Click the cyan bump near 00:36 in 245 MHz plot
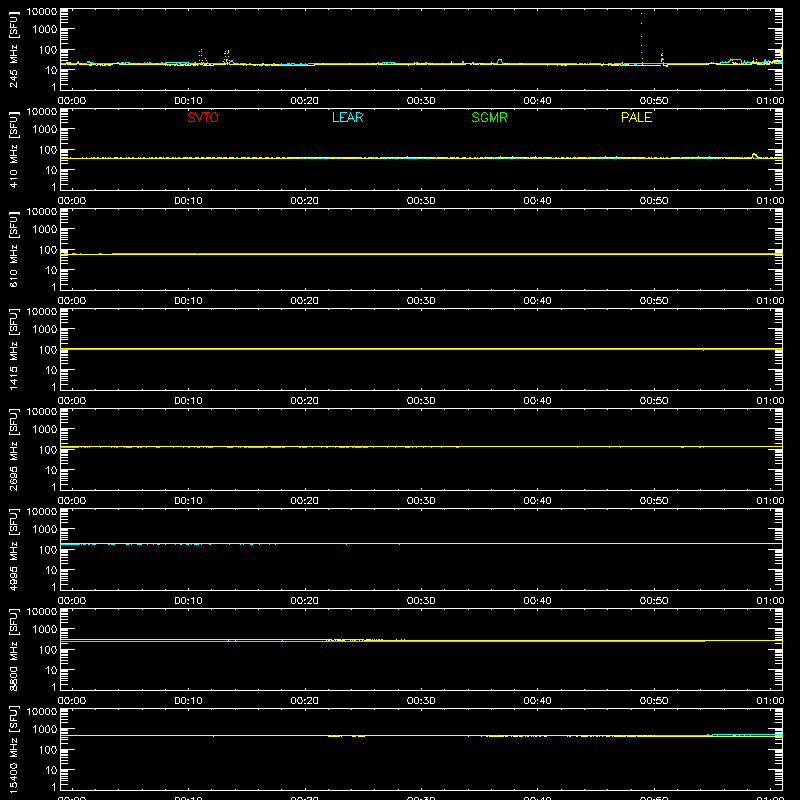Image resolution: width=800 pixels, height=800 pixels. (499, 62)
